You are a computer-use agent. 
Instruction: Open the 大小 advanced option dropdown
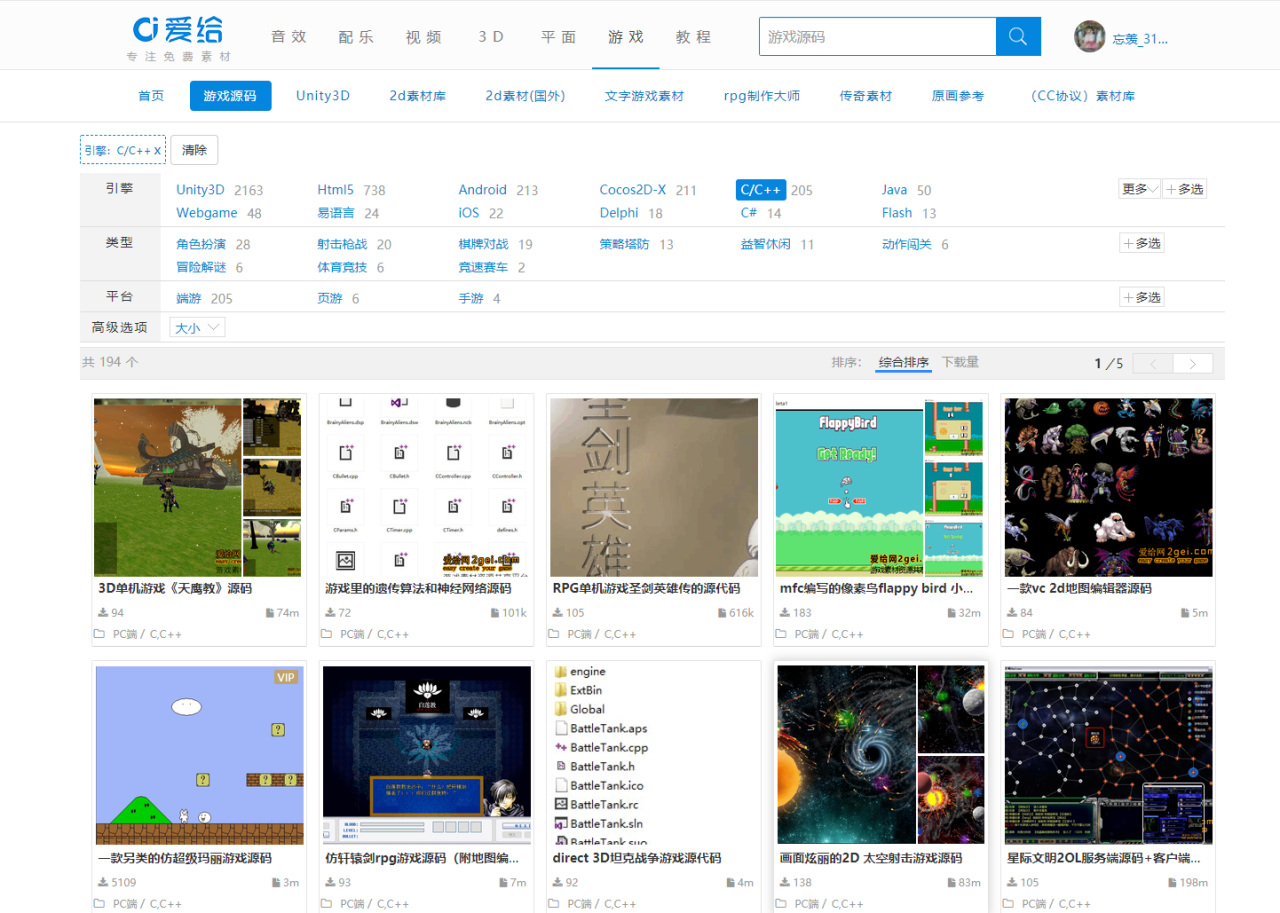click(197, 327)
